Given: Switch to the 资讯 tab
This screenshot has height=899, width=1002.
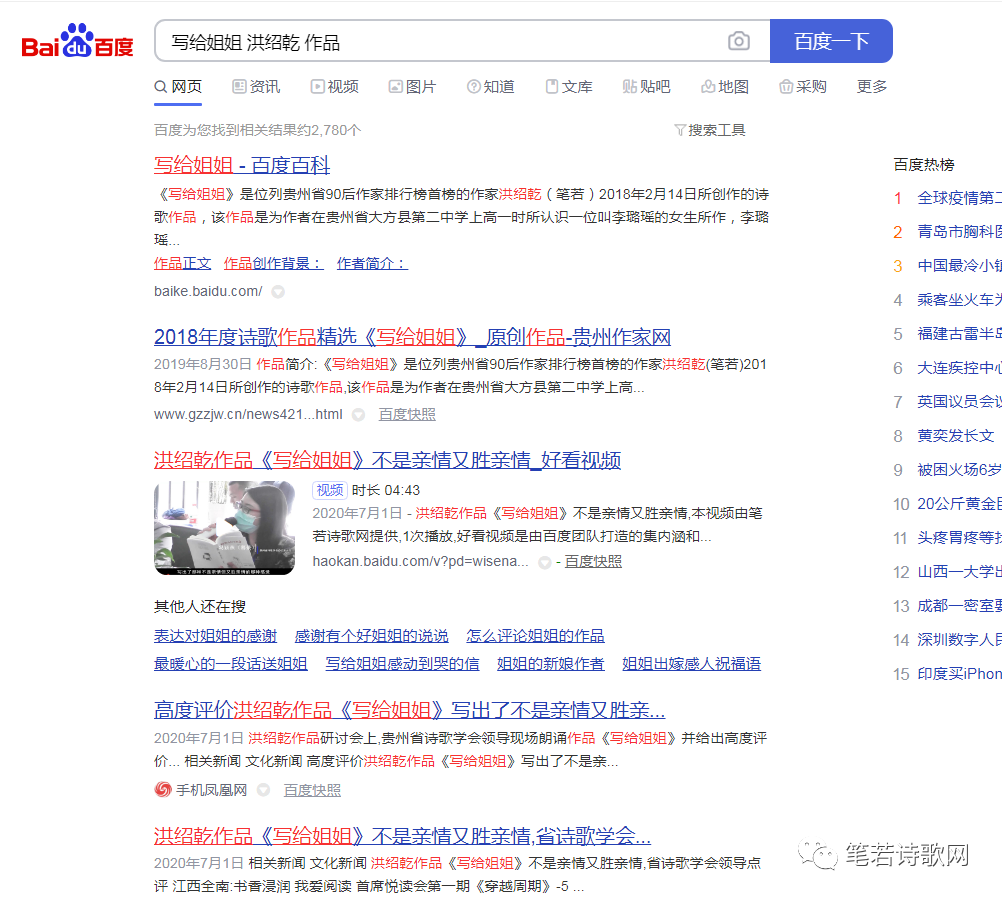Looking at the screenshot, I should (x=256, y=86).
